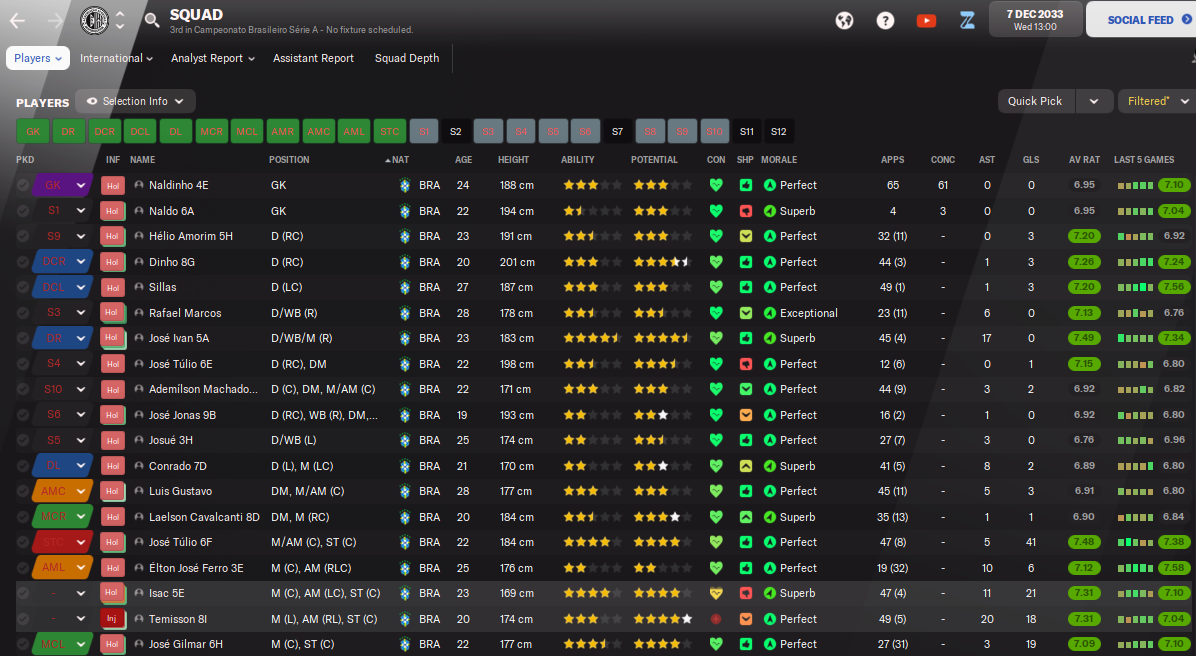This screenshot has height=656, width=1196.
Task: Click the Quick Pick button
Action: (1035, 101)
